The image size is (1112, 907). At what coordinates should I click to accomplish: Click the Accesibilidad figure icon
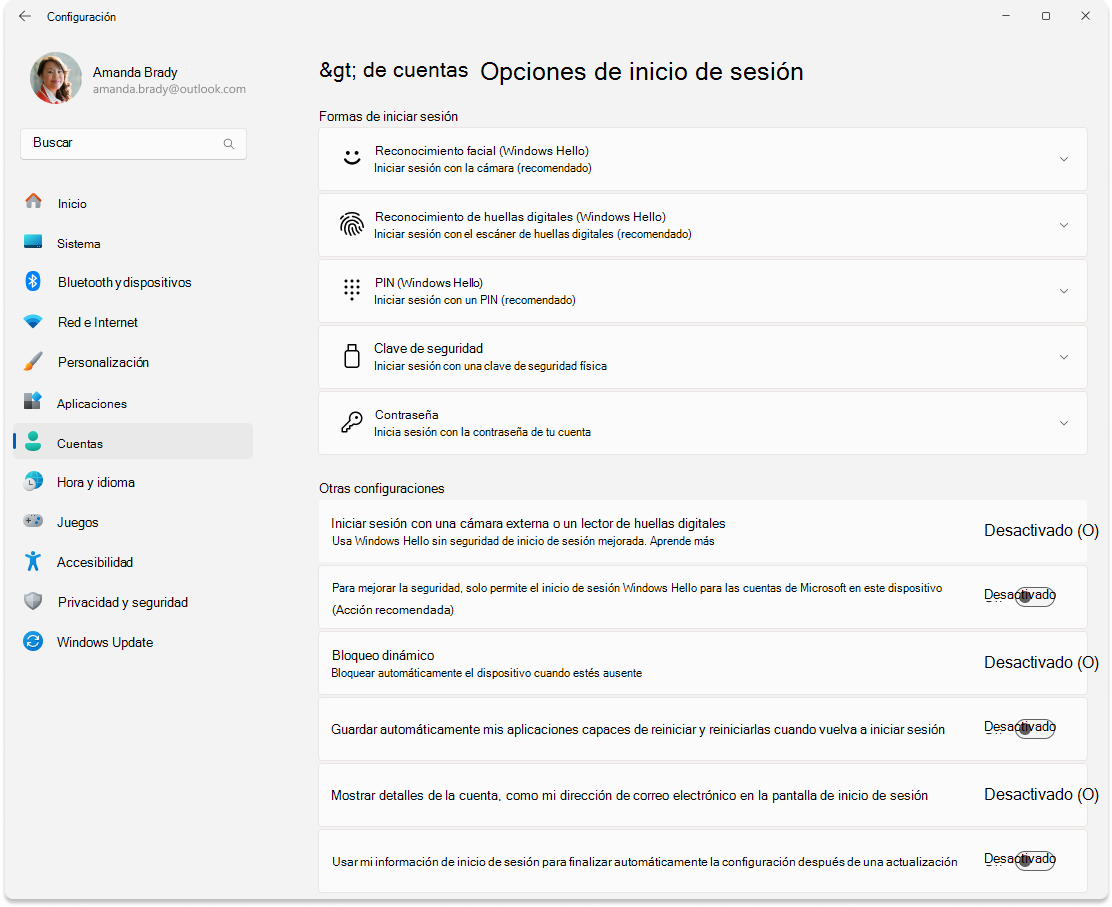[x=33, y=562]
